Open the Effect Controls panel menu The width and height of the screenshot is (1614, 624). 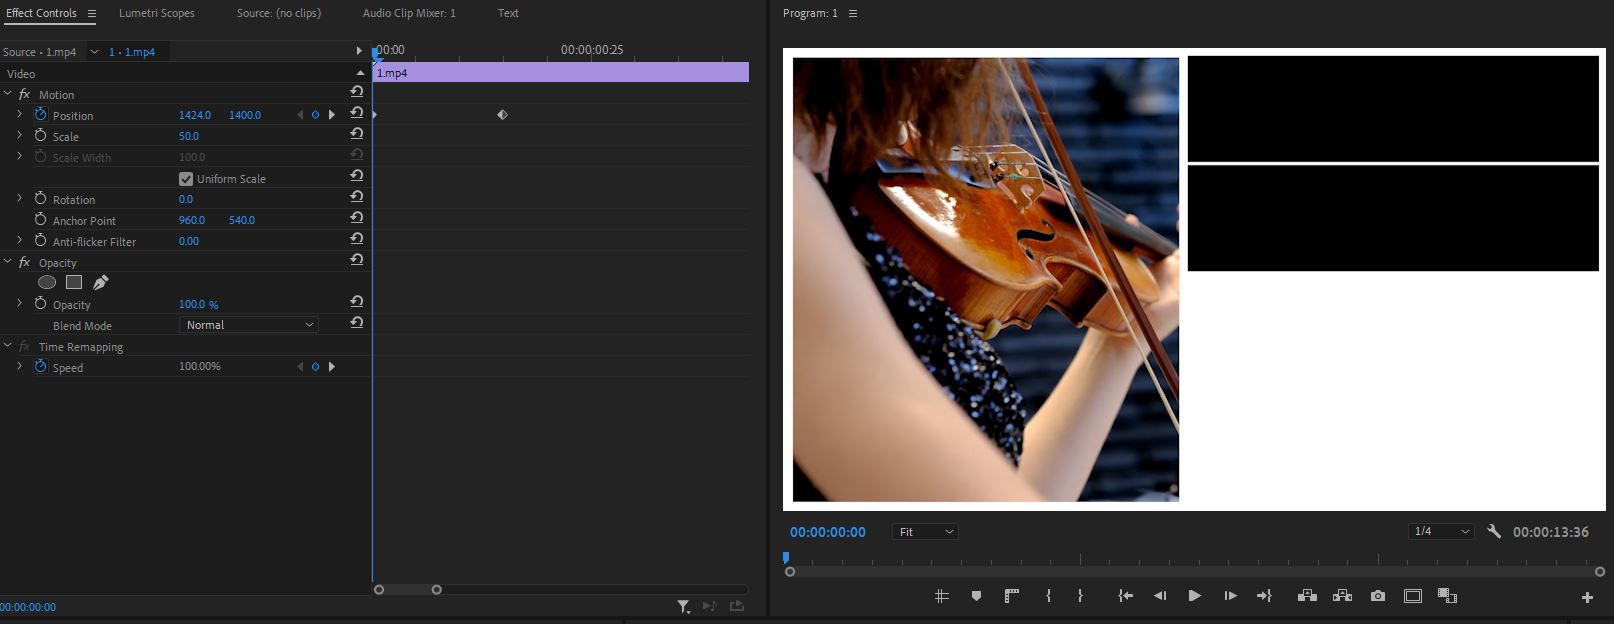click(x=92, y=14)
